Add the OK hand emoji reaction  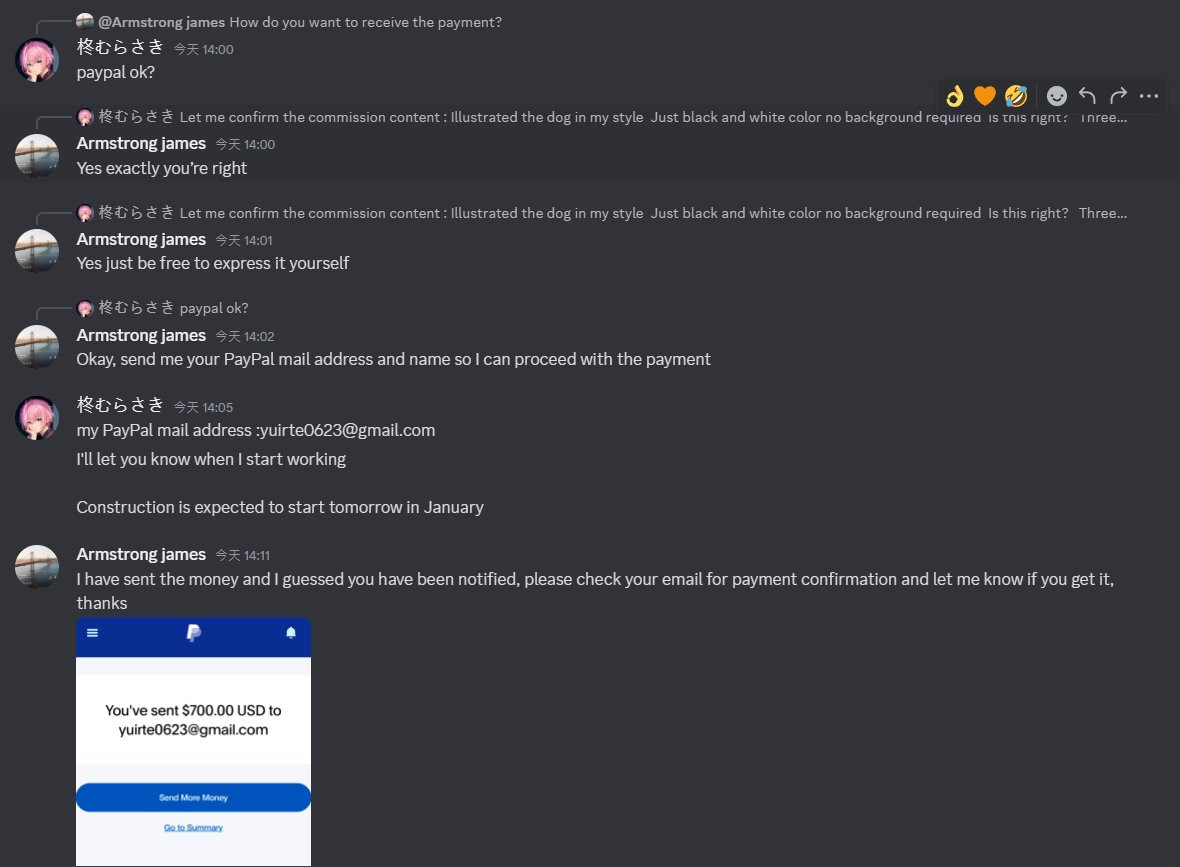(x=954, y=96)
